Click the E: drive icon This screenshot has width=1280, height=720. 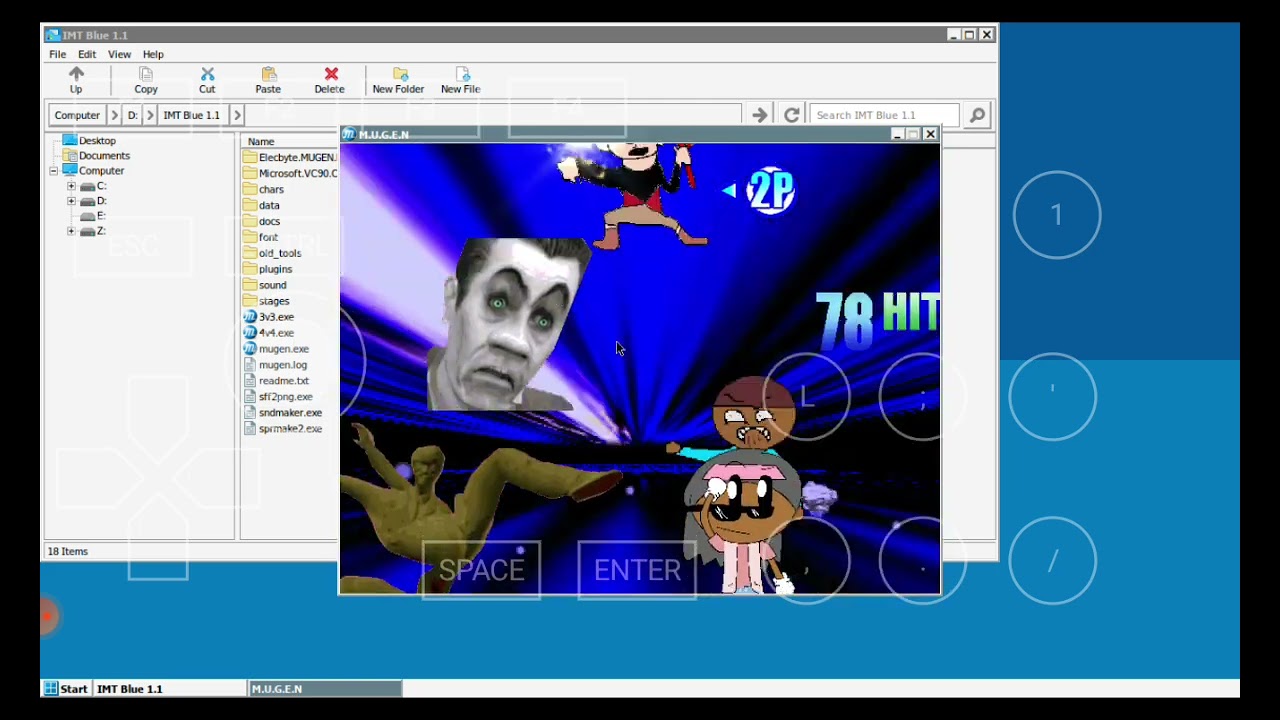(88, 216)
